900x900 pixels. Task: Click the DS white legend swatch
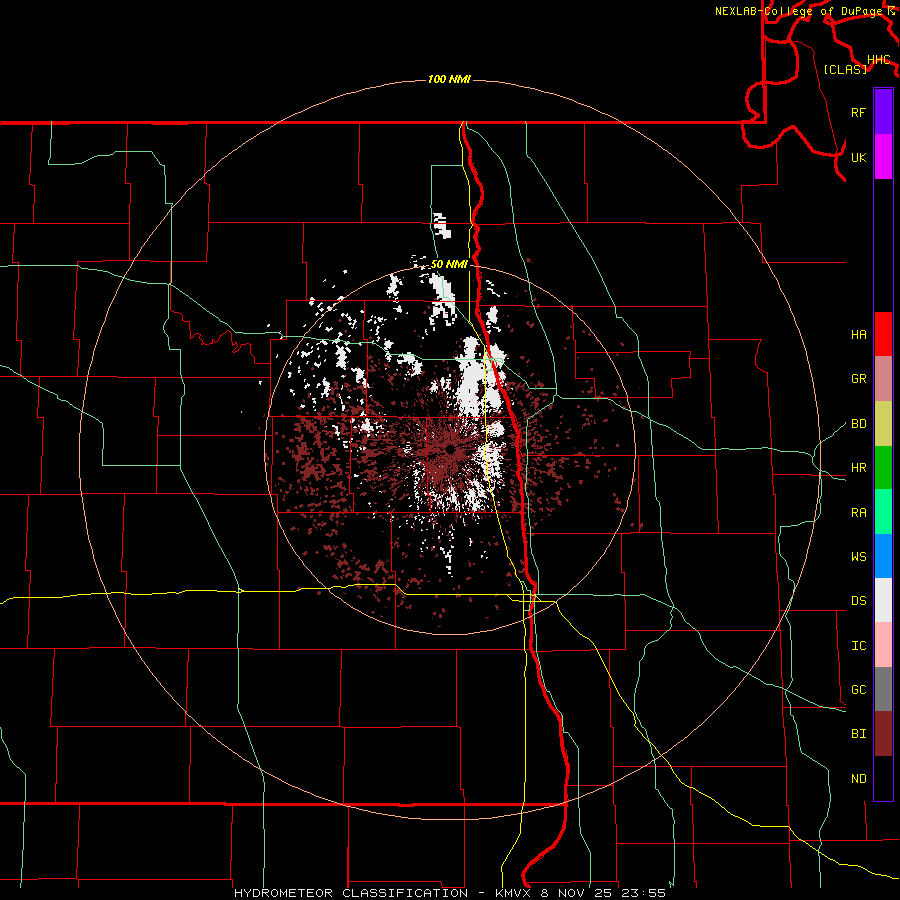tap(883, 600)
